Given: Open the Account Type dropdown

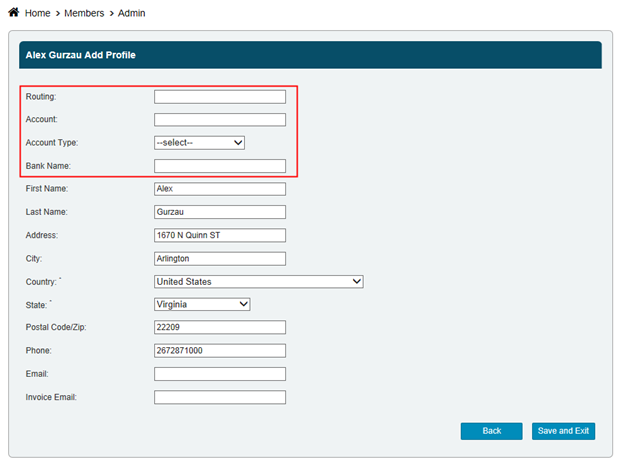Looking at the screenshot, I should [200, 143].
